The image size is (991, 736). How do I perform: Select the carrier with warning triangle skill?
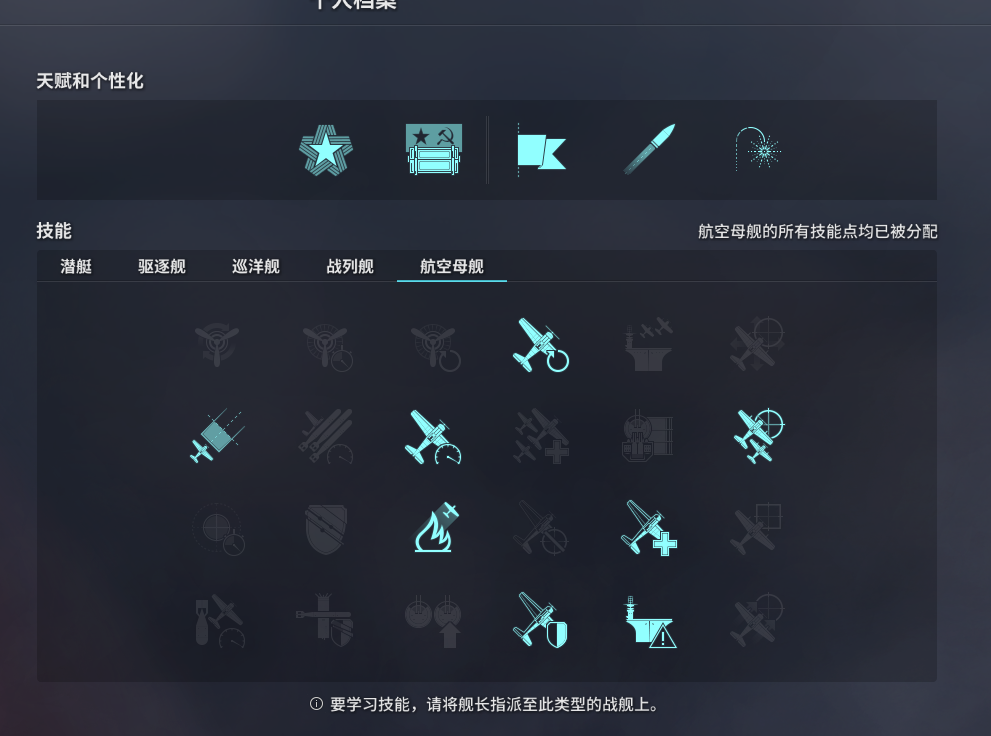pyautogui.click(x=650, y=622)
